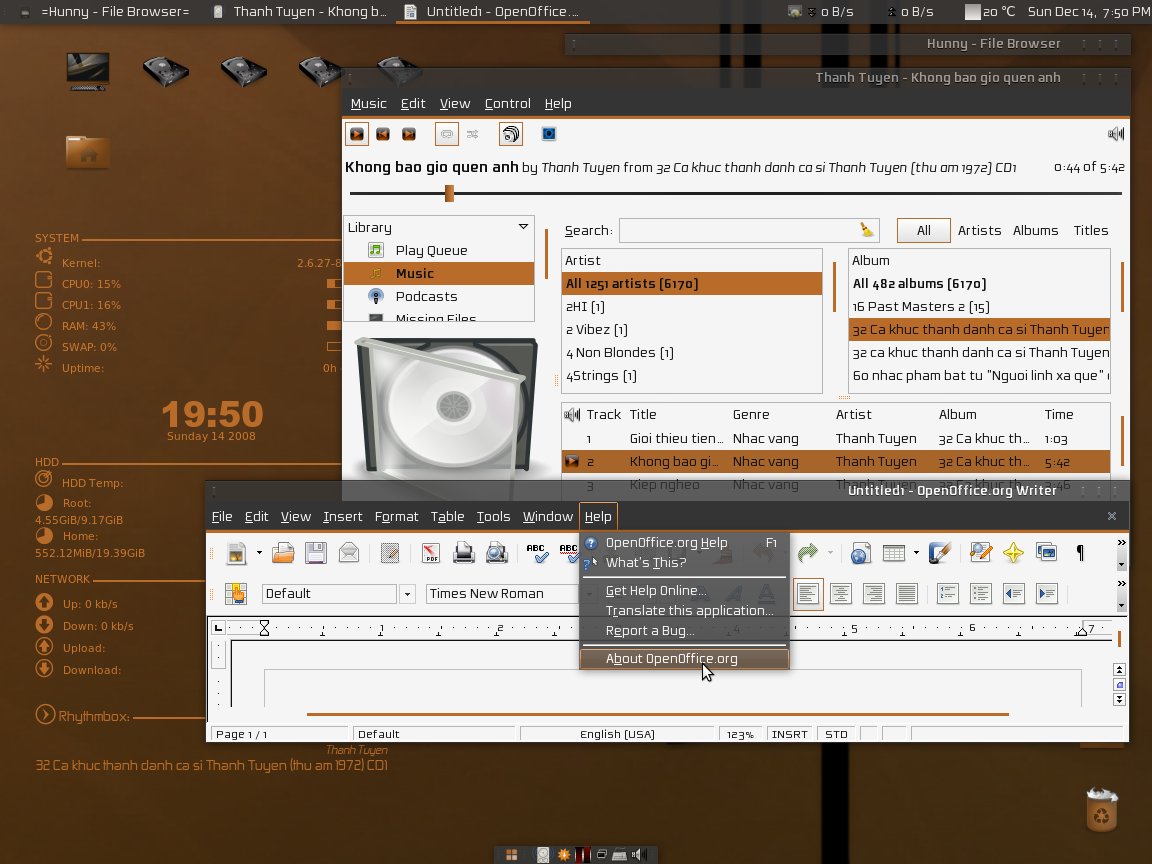Open Rhythmbox Control menu
The height and width of the screenshot is (864, 1152).
coord(507,104)
